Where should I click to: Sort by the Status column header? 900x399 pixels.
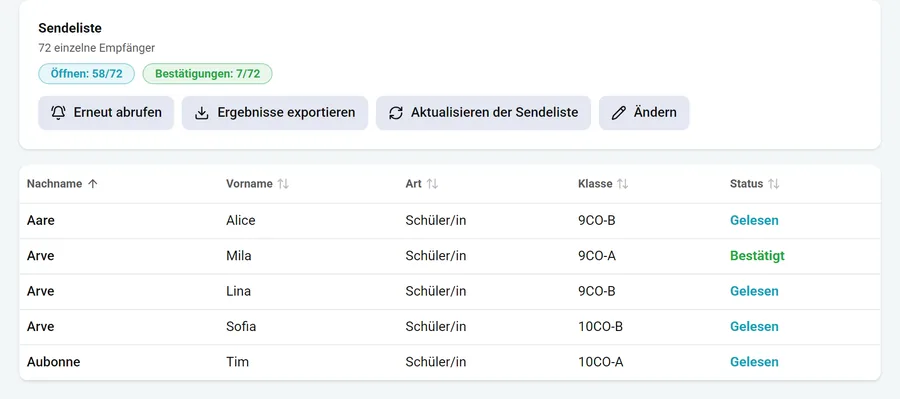[x=746, y=184]
